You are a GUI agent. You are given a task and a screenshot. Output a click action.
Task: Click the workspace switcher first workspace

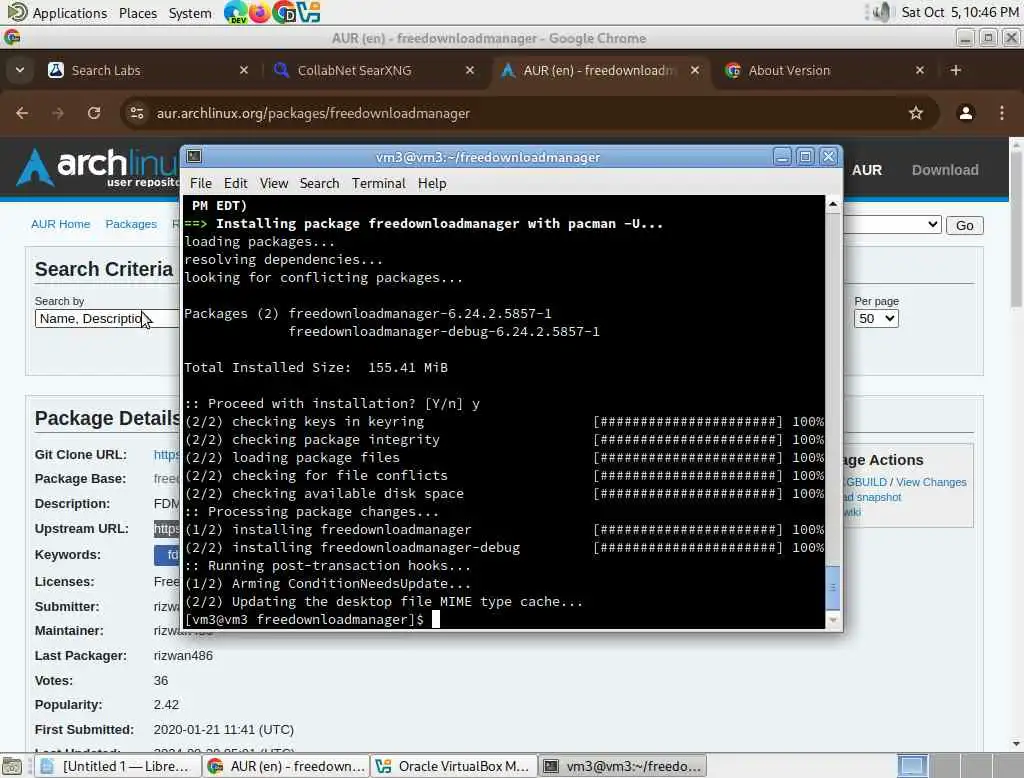[912, 766]
